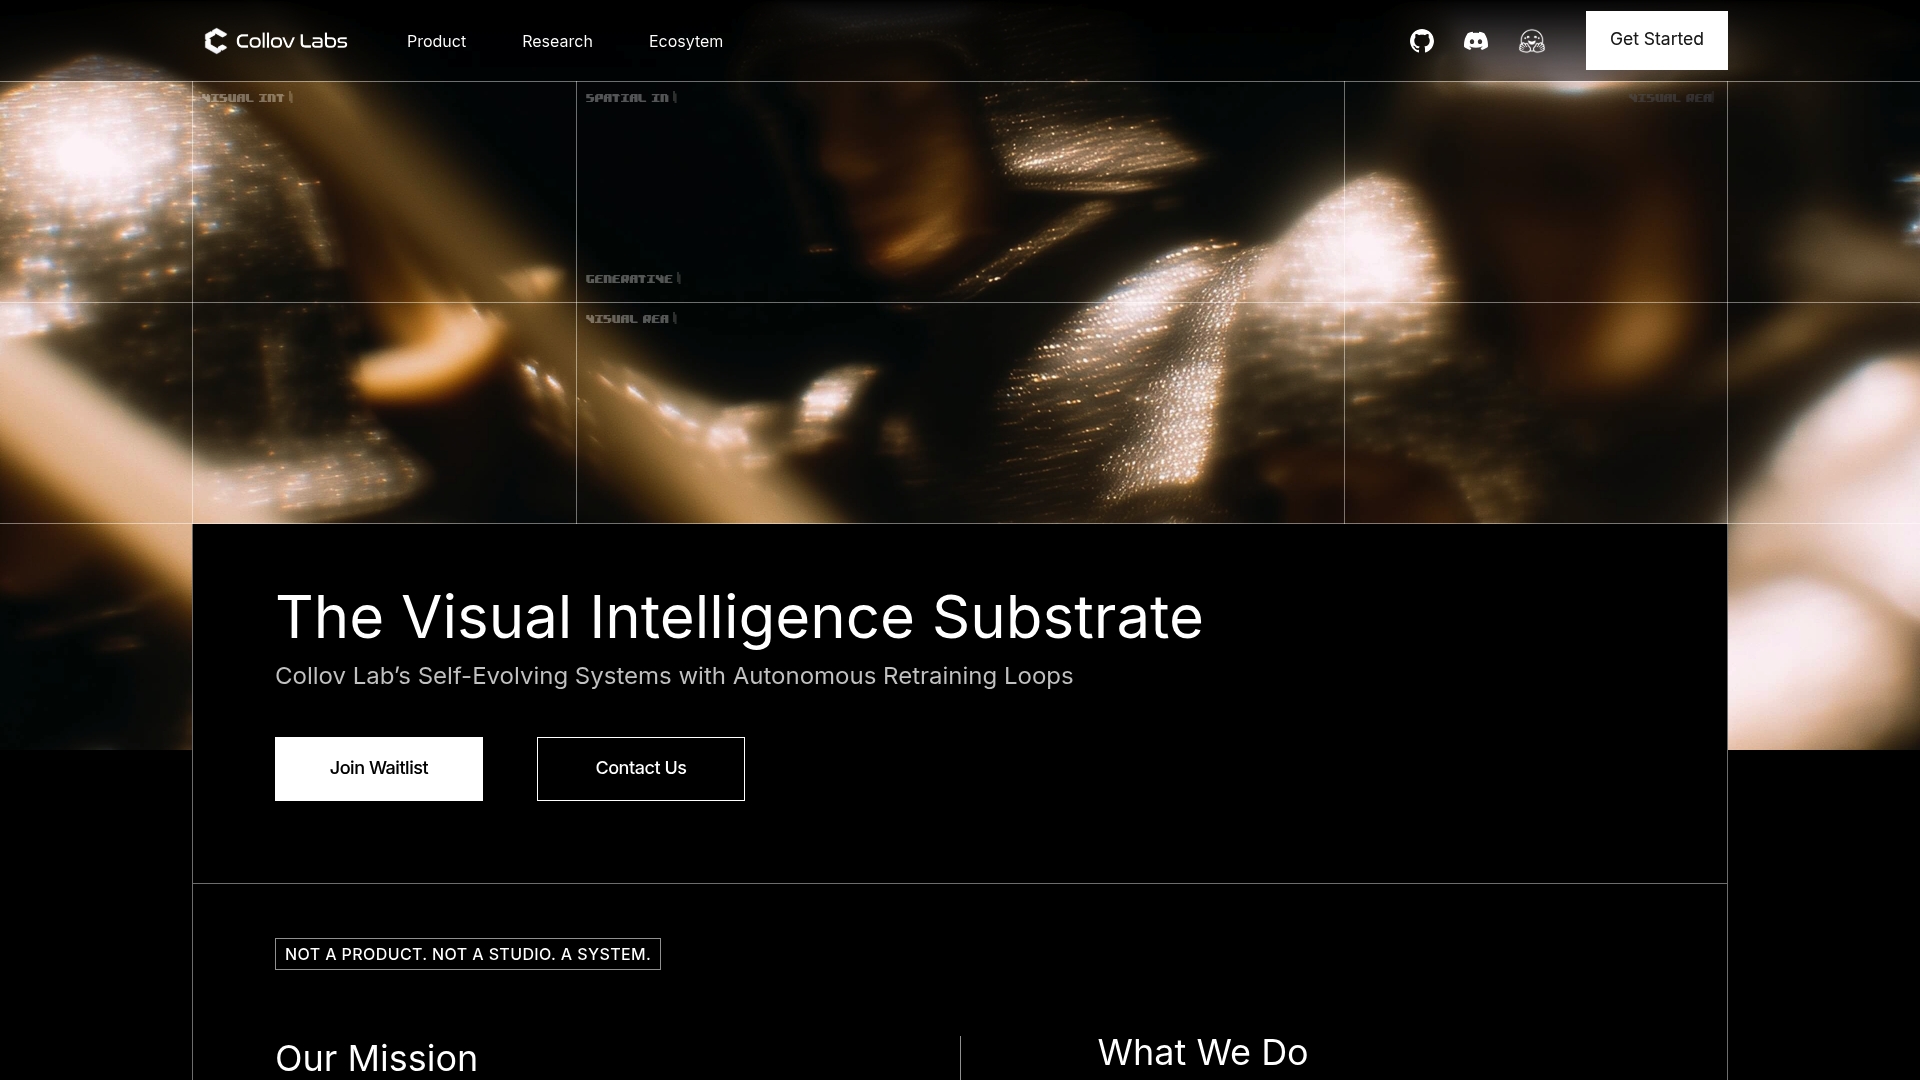
Task: Click the Contact Us button
Action: click(x=640, y=768)
